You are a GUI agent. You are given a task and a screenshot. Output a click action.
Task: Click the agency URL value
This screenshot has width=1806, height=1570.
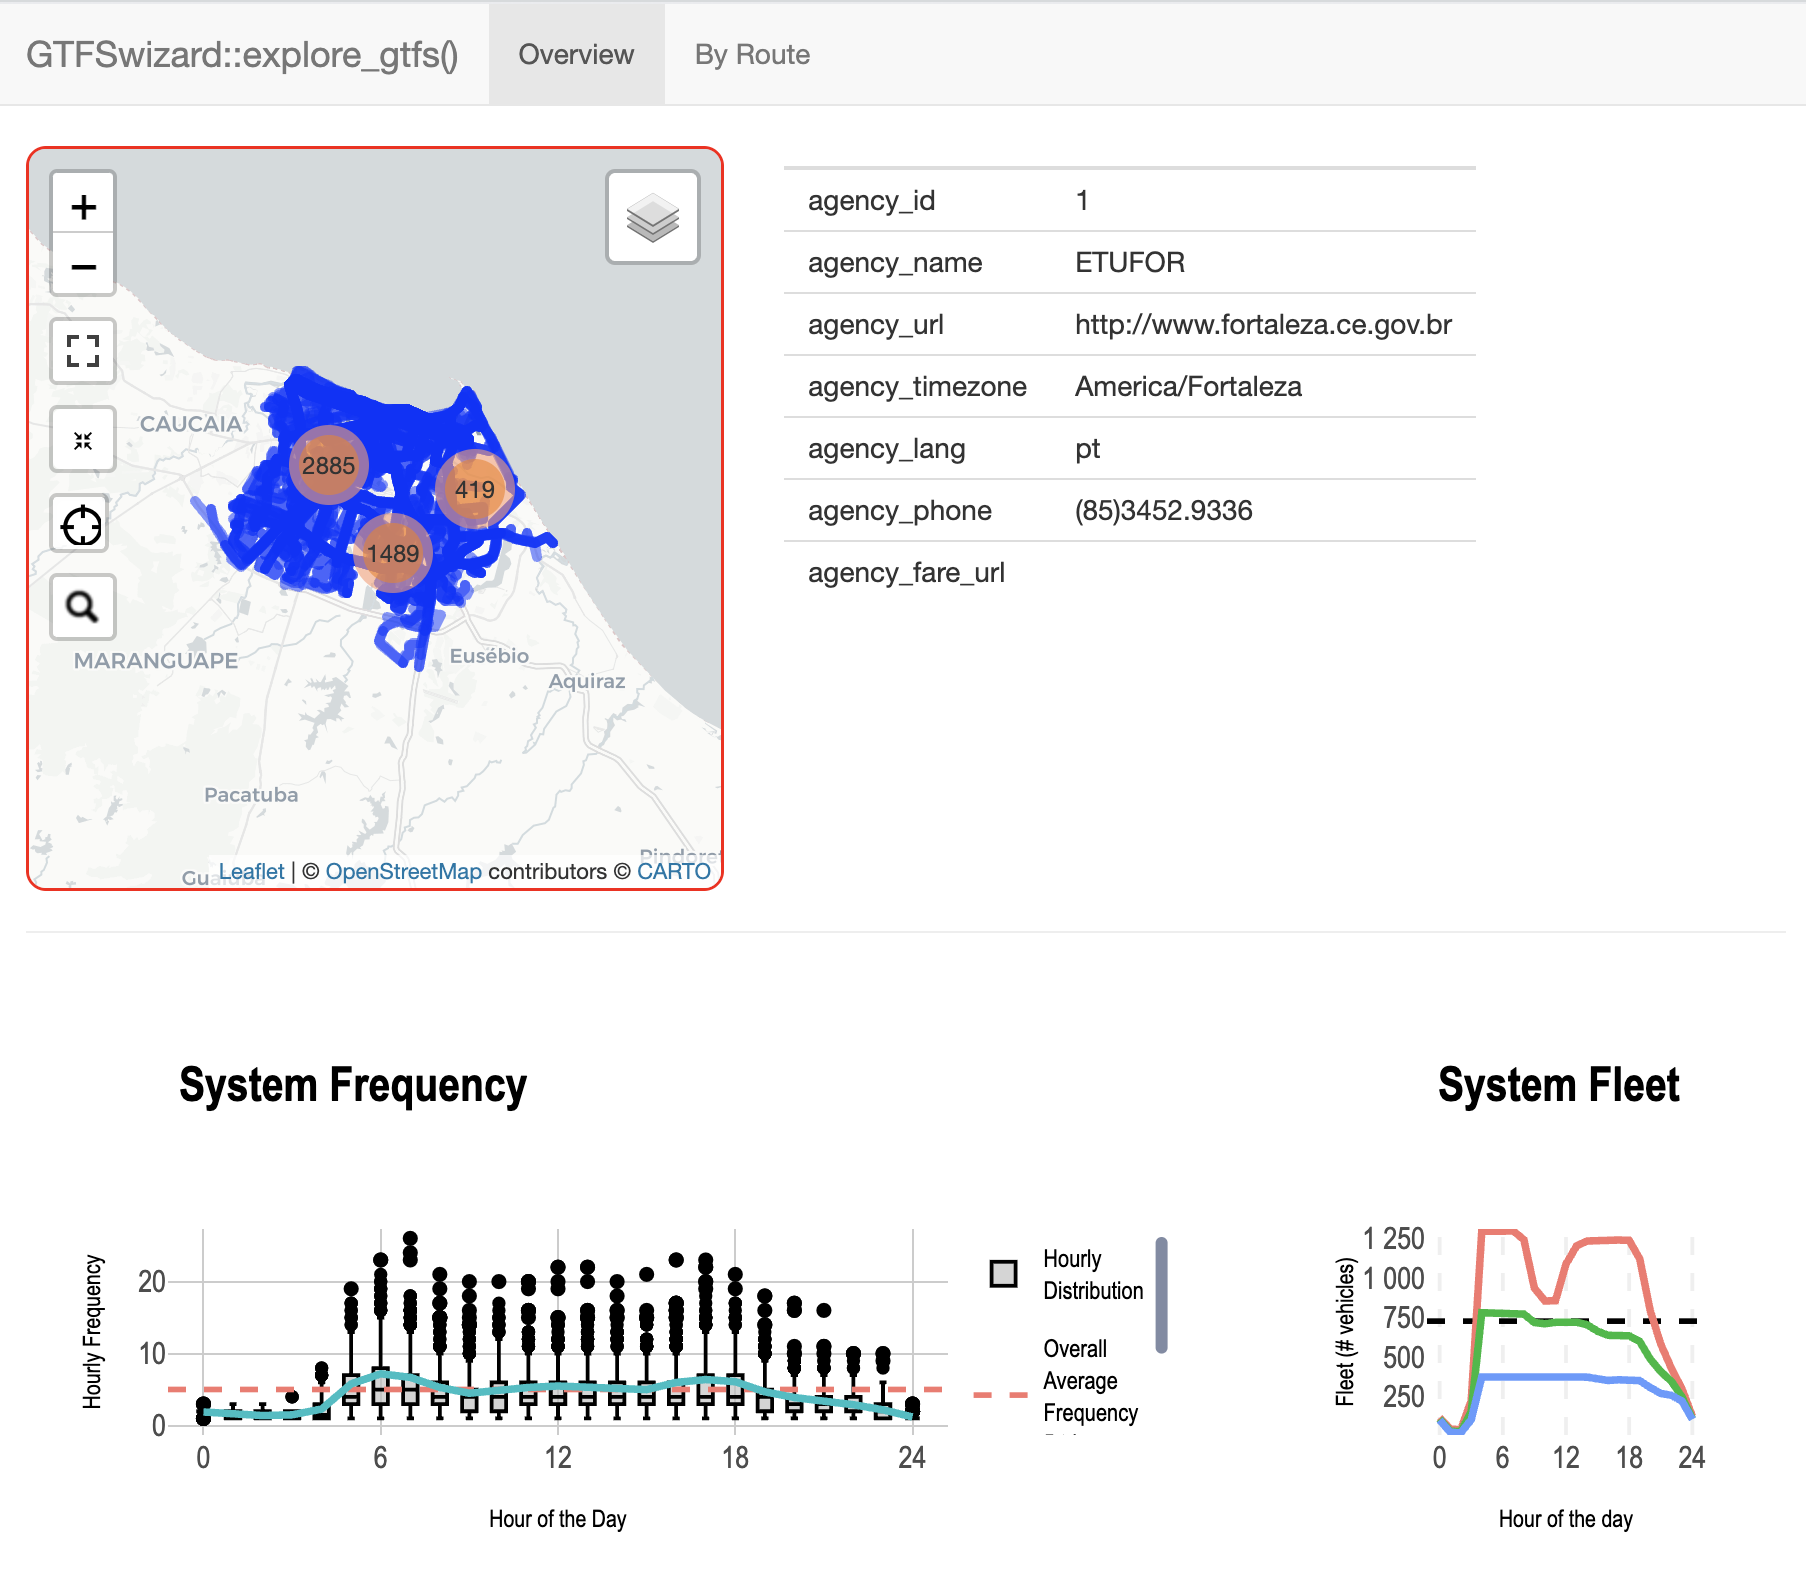tap(1262, 325)
